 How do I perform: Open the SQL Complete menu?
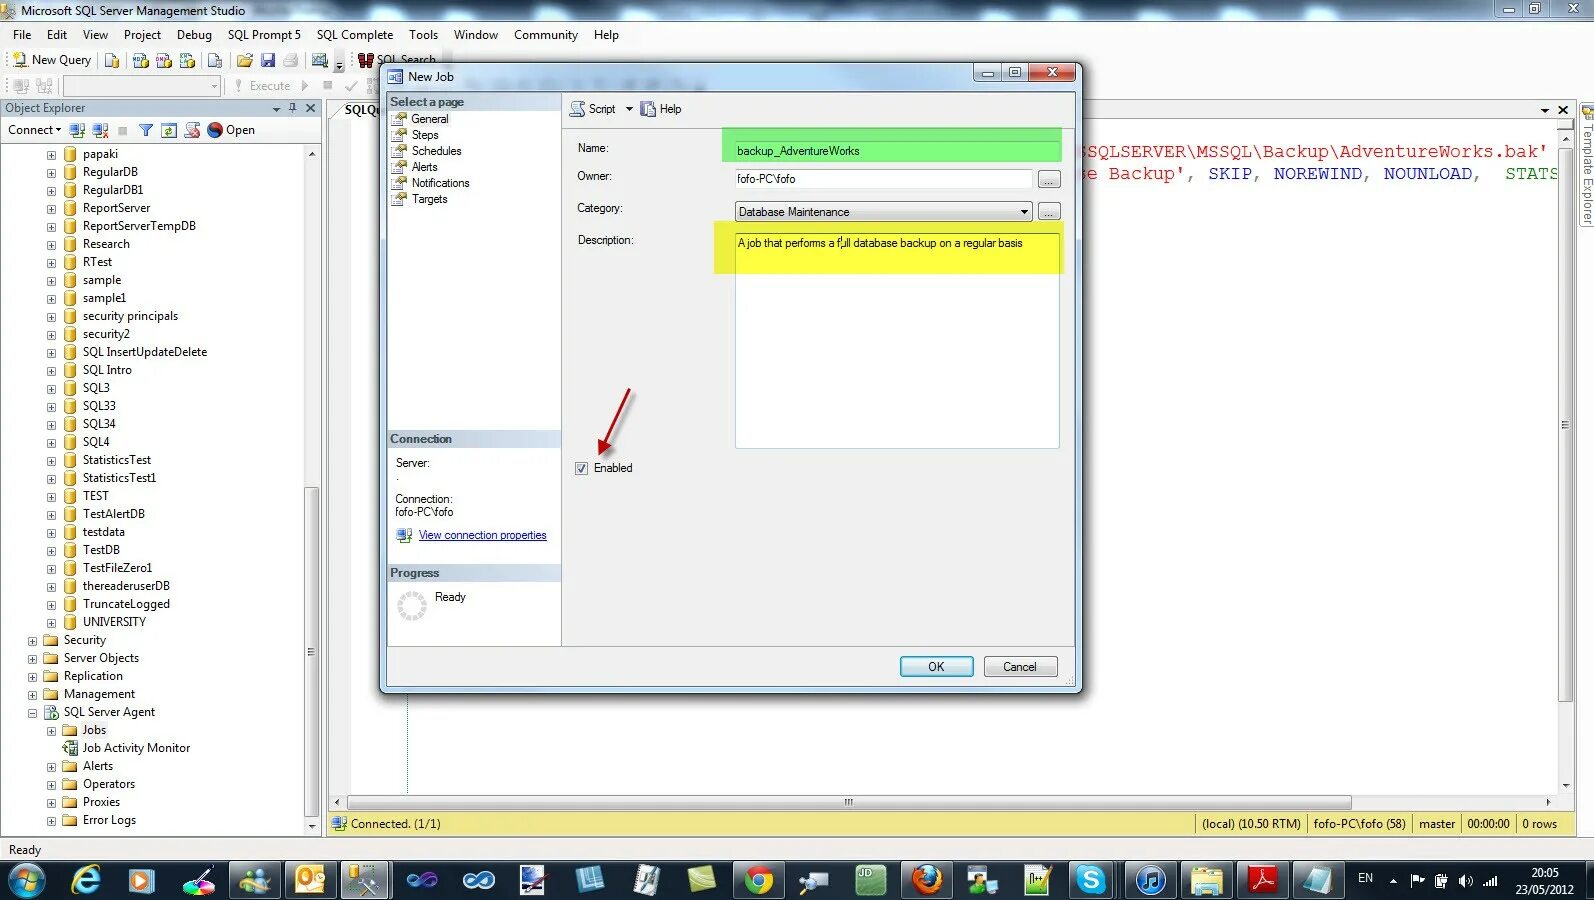click(355, 35)
